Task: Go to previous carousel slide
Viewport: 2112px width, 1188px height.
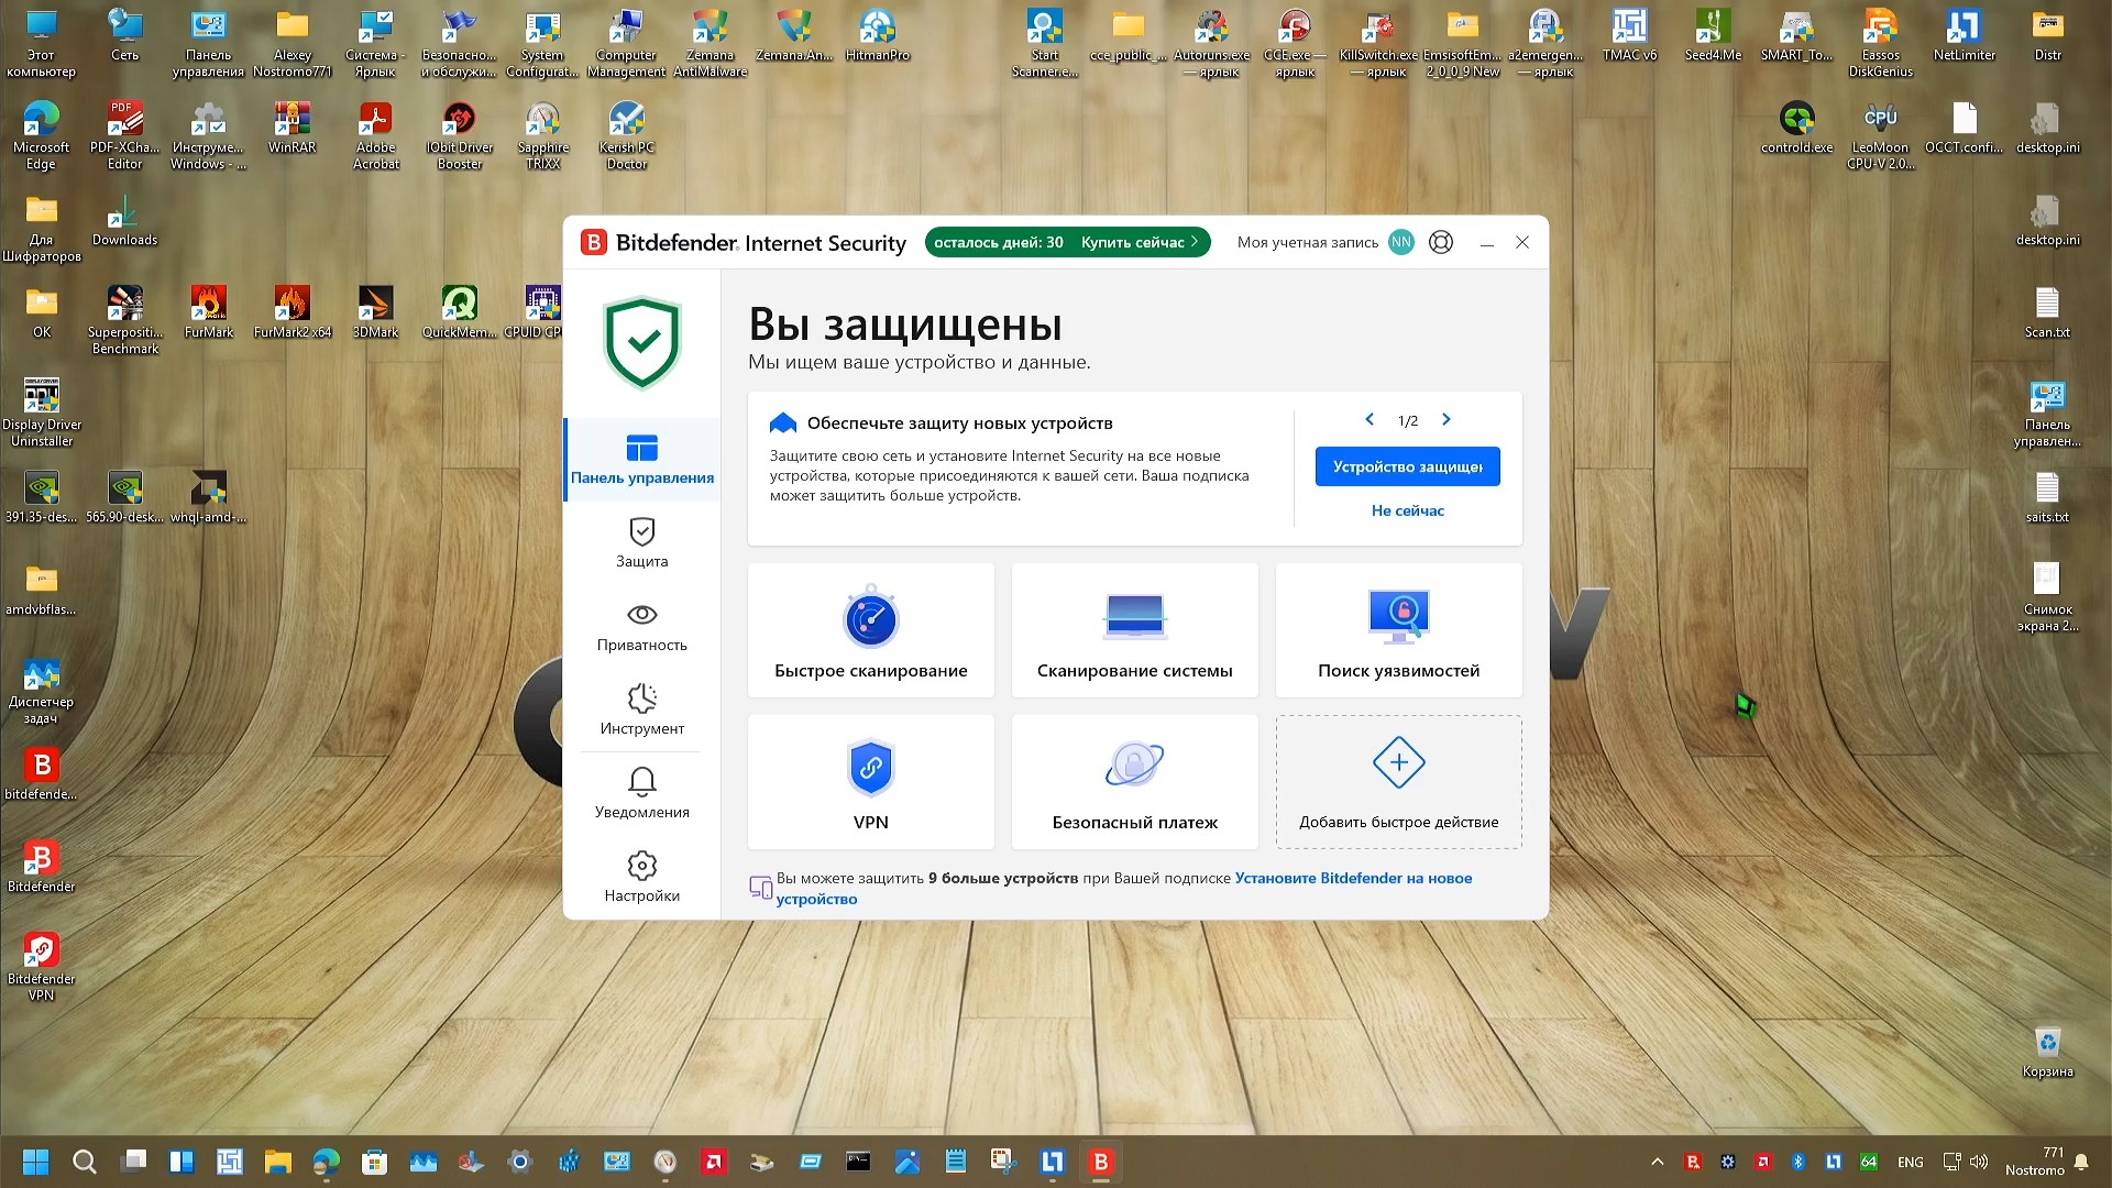Action: click(x=1369, y=419)
